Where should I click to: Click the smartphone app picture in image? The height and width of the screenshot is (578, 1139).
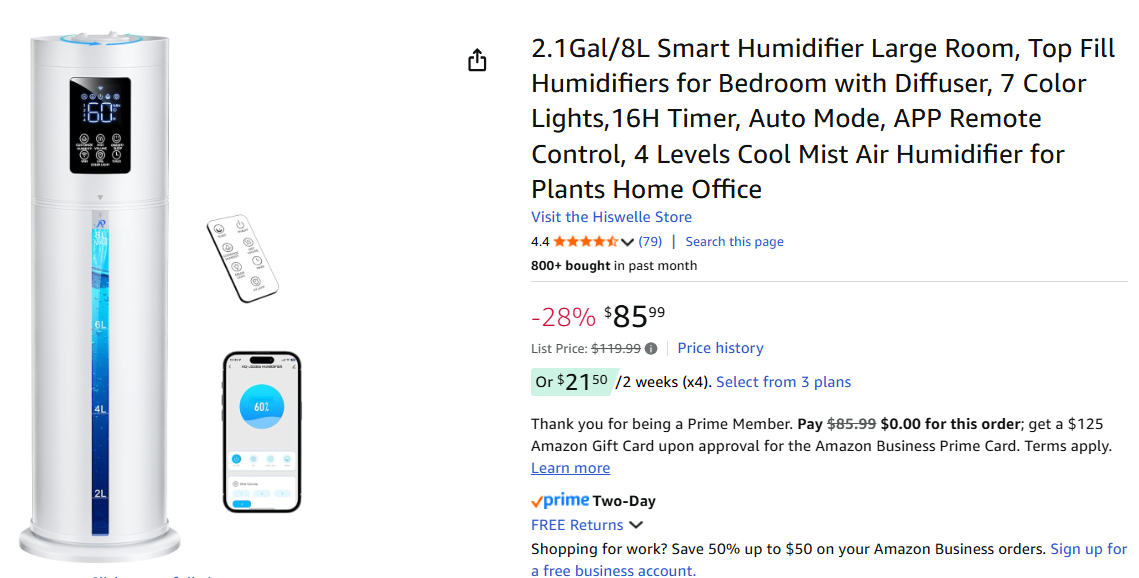coord(261,431)
